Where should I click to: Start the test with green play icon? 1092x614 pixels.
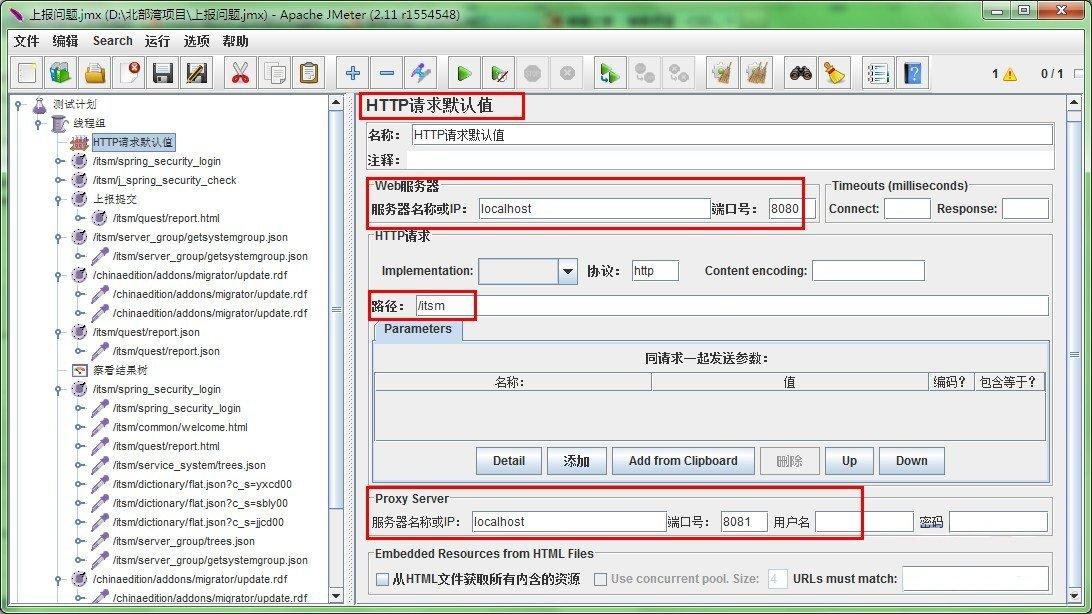coord(464,72)
